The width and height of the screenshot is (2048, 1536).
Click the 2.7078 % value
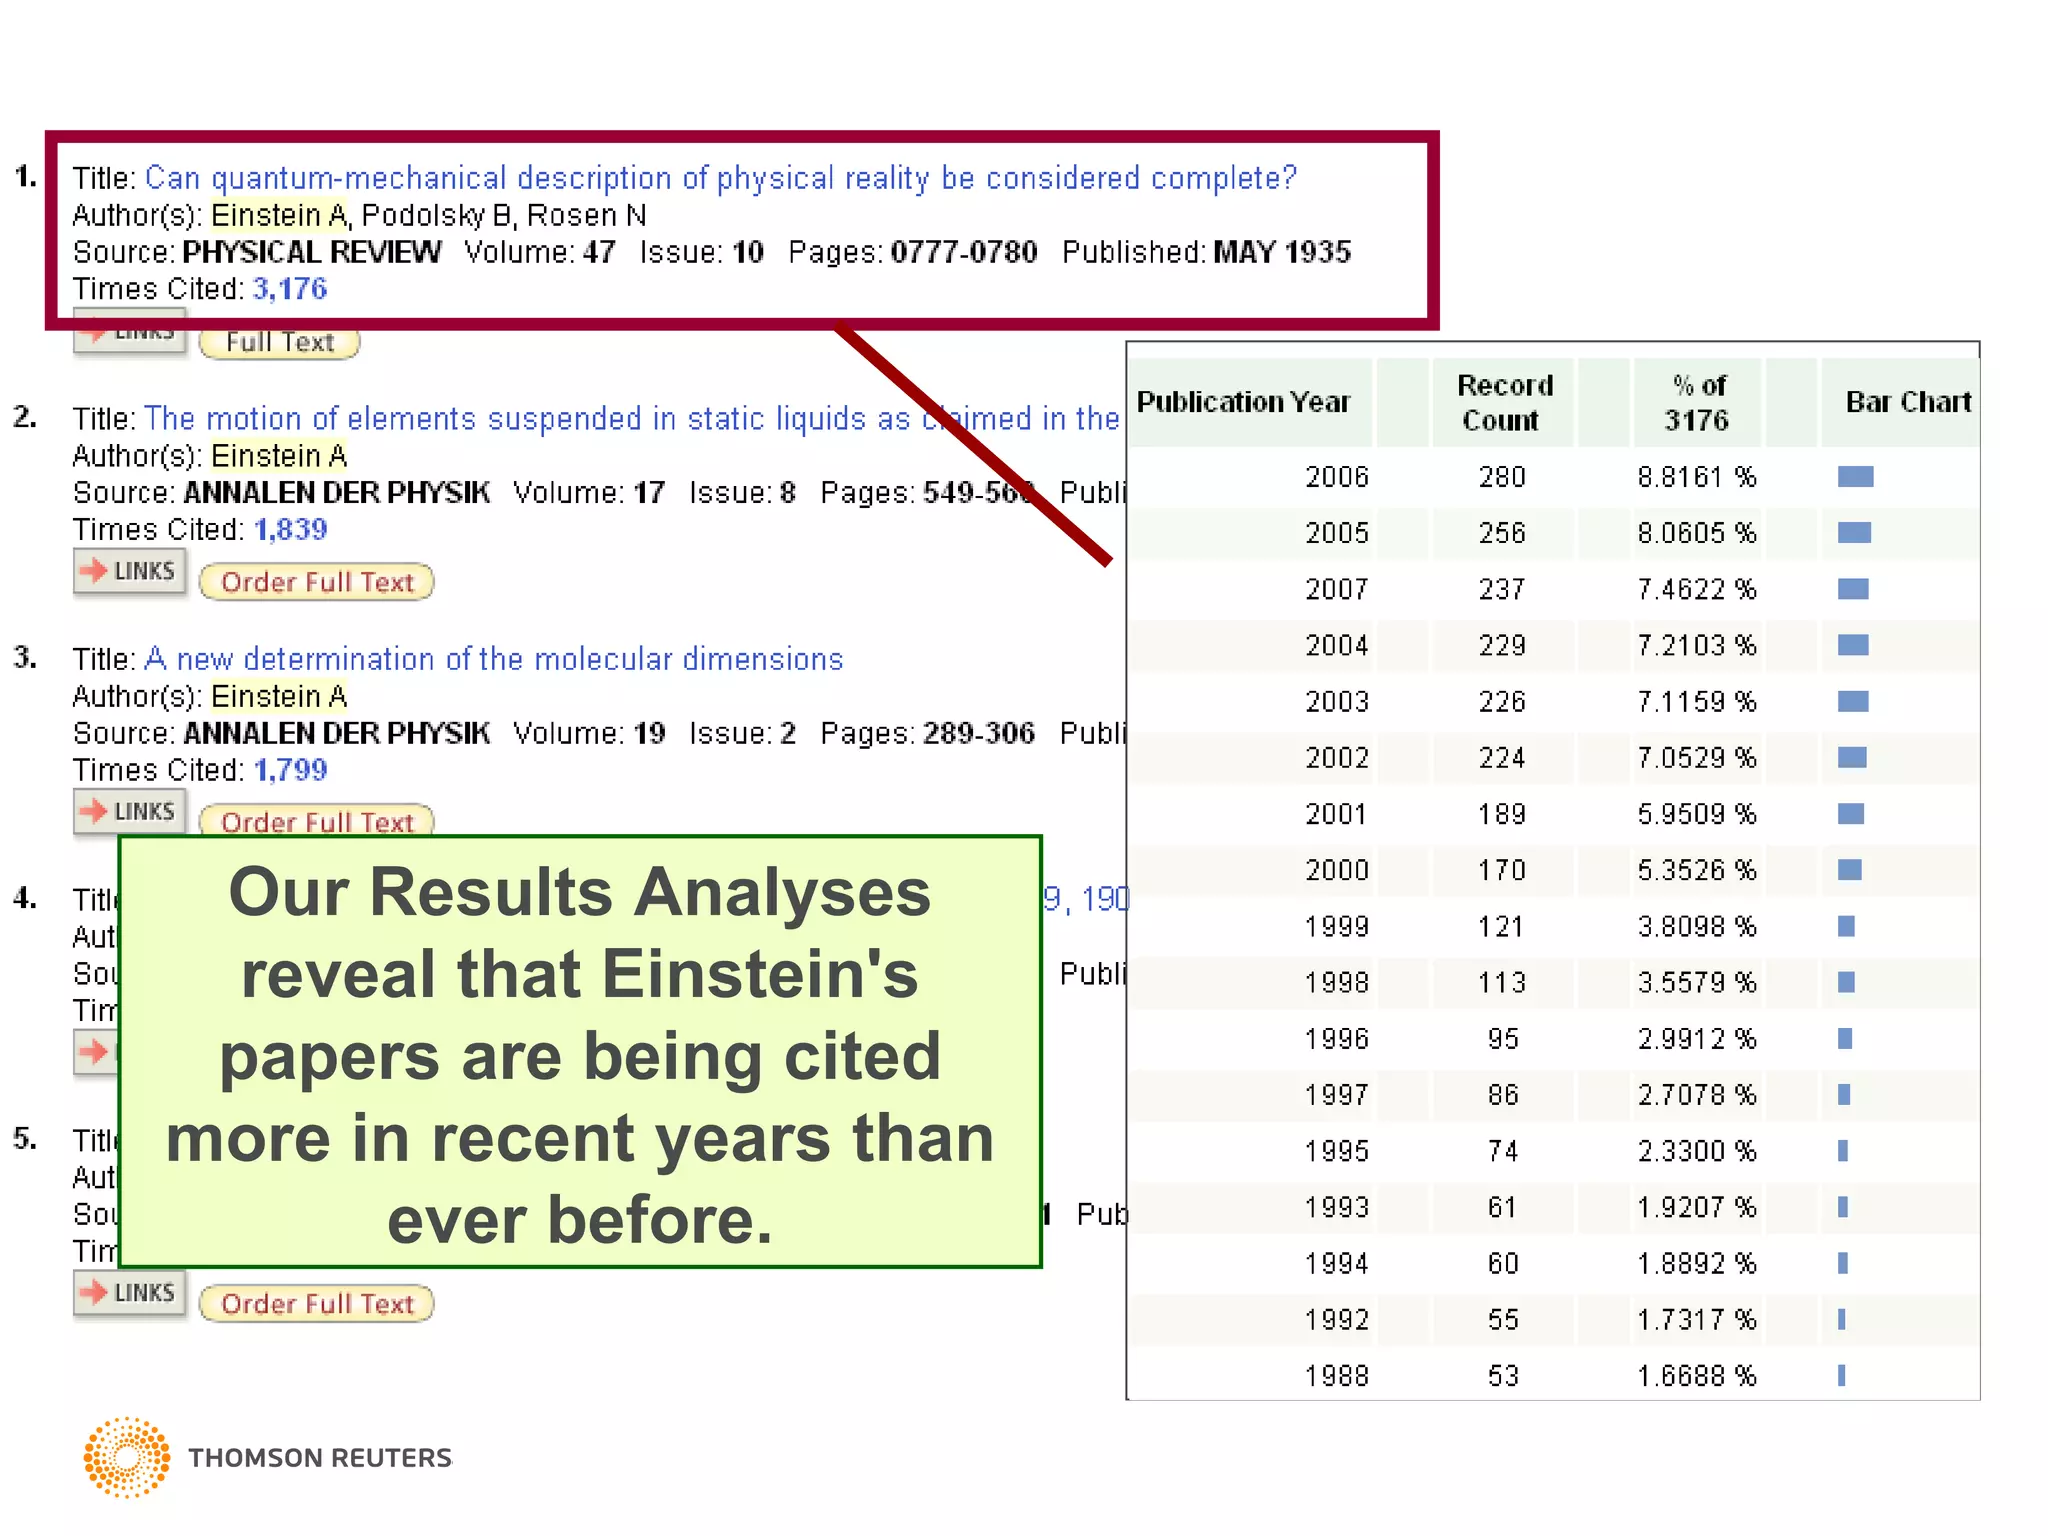pyautogui.click(x=1696, y=1095)
